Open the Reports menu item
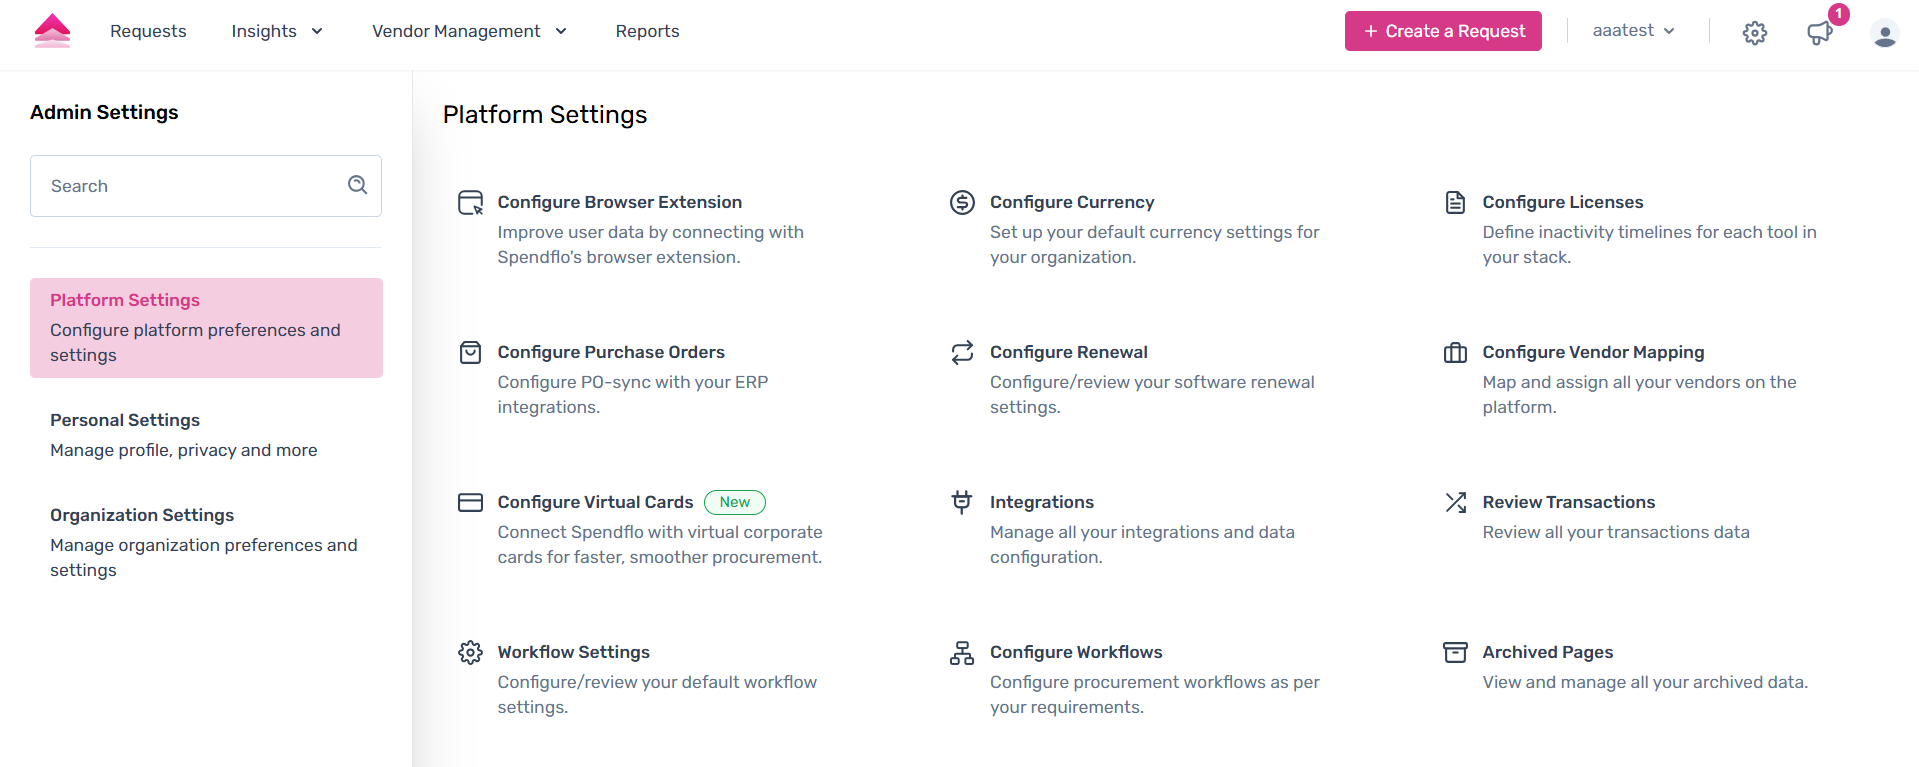The width and height of the screenshot is (1919, 767). [x=647, y=31]
